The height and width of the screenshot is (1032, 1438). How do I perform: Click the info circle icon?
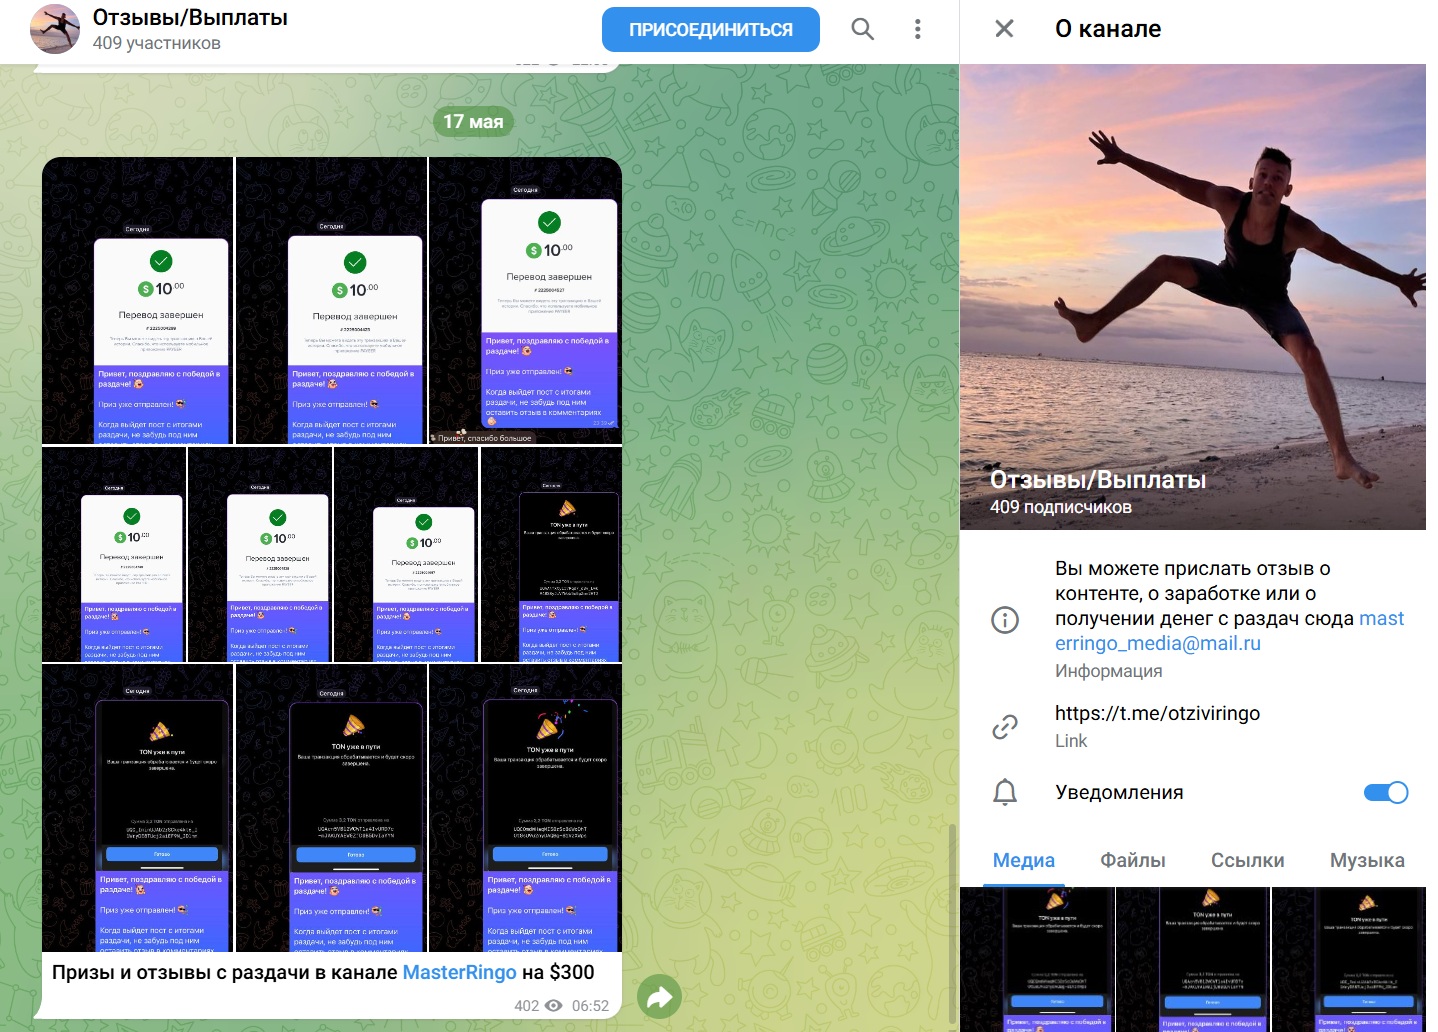pyautogui.click(x=1004, y=620)
